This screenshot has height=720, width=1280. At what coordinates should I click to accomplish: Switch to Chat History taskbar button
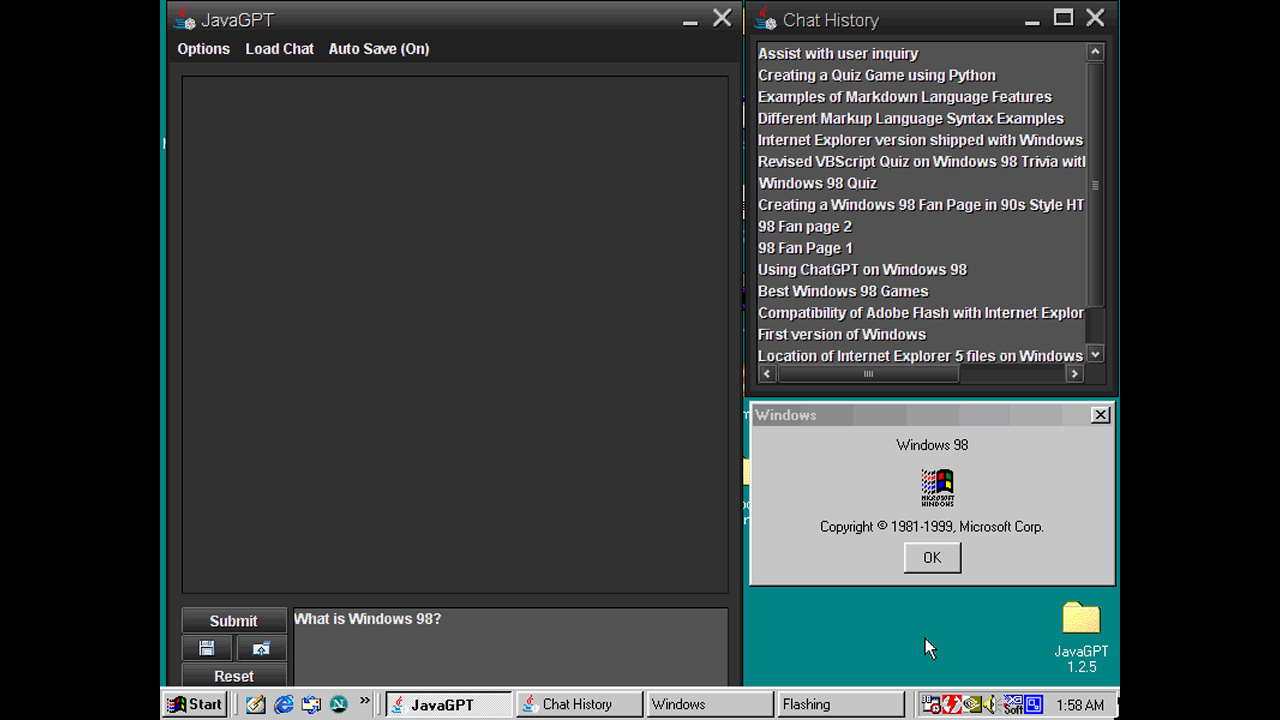(580, 704)
